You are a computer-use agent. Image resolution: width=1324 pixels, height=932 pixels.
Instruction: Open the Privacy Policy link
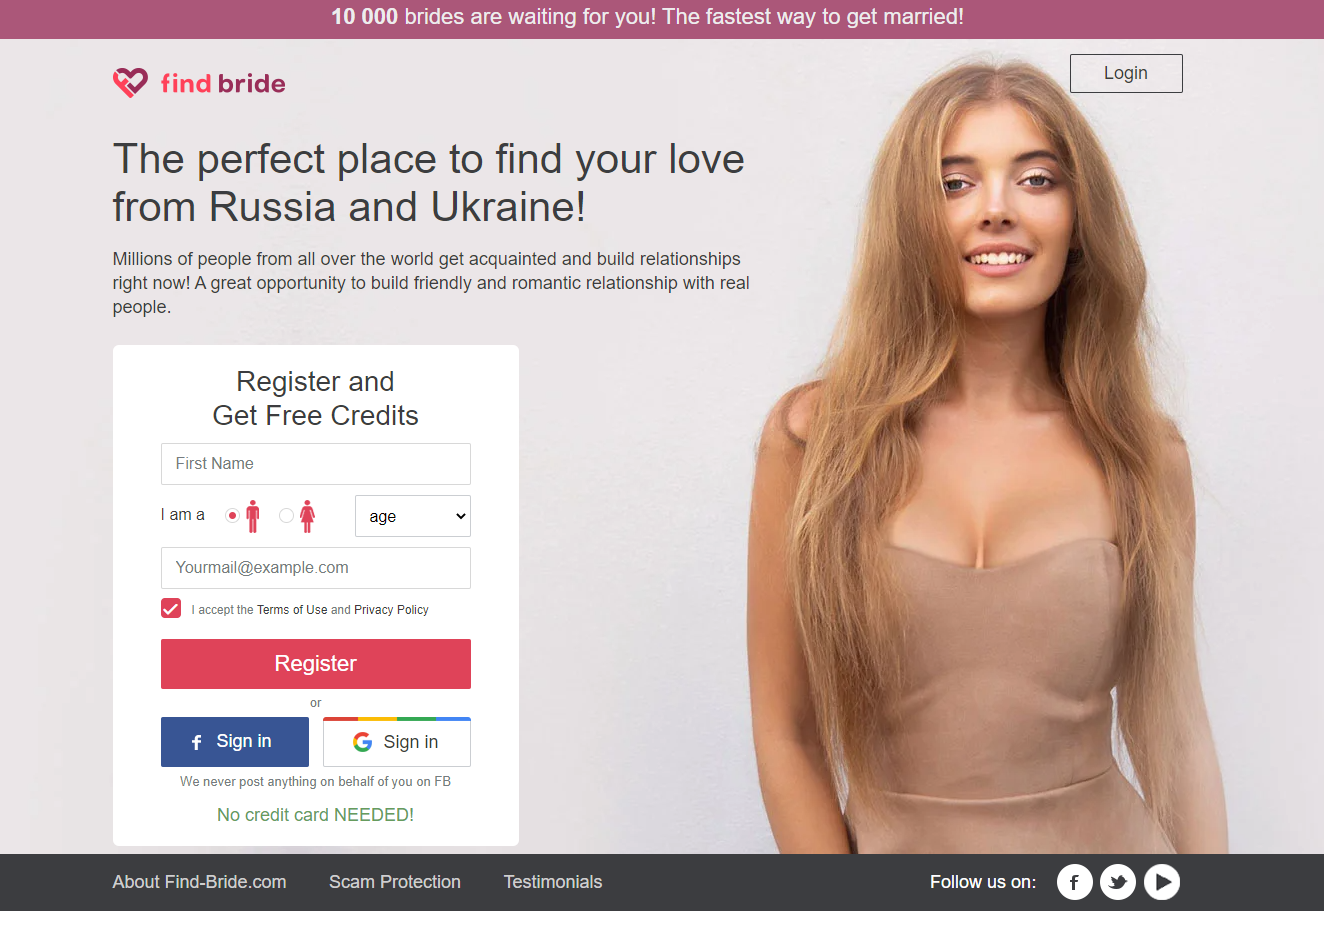tap(391, 610)
